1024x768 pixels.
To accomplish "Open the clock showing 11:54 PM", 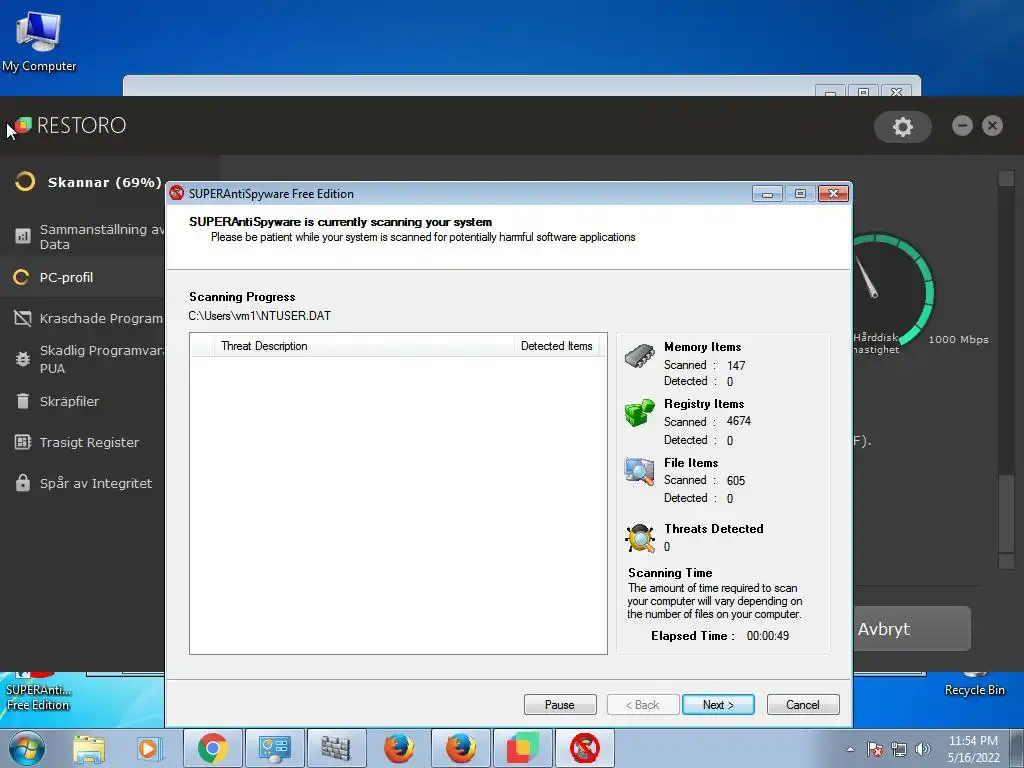I will [x=973, y=749].
